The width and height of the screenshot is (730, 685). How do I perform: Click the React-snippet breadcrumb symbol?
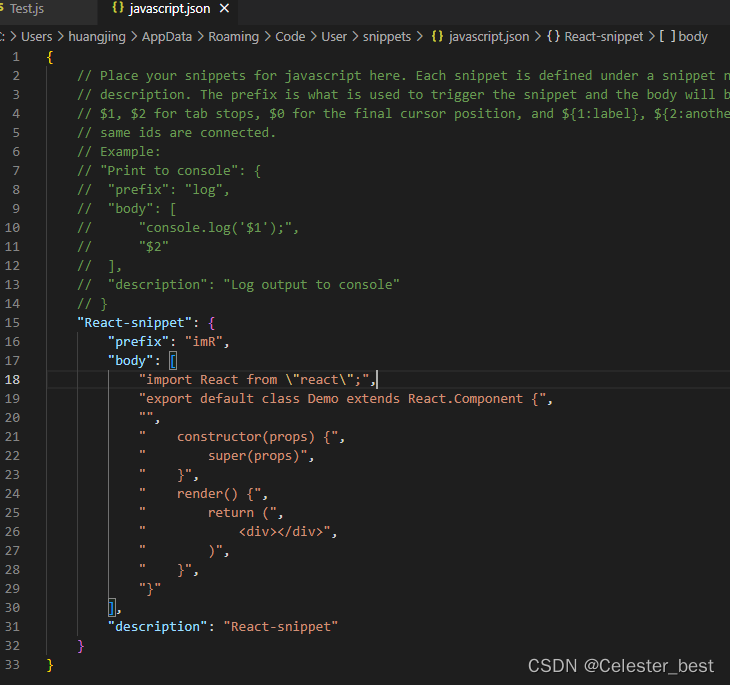[604, 36]
